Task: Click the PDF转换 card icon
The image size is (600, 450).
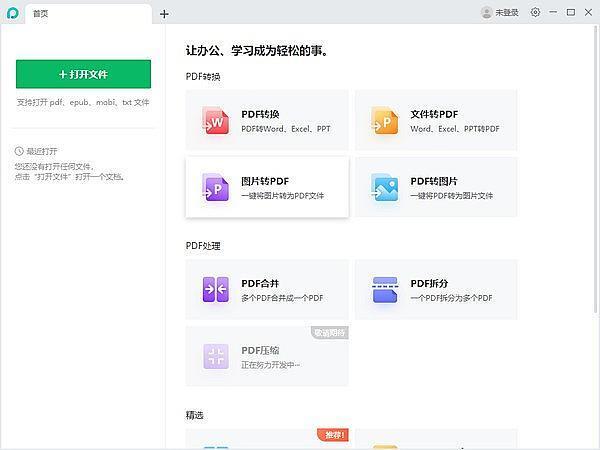Action: pyautogui.click(x=215, y=121)
